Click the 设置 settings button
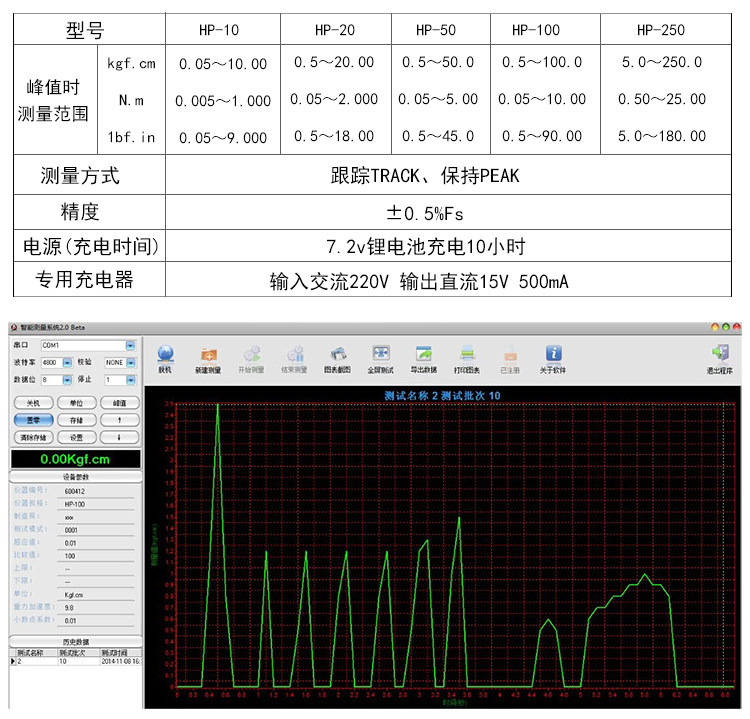 click(77, 437)
